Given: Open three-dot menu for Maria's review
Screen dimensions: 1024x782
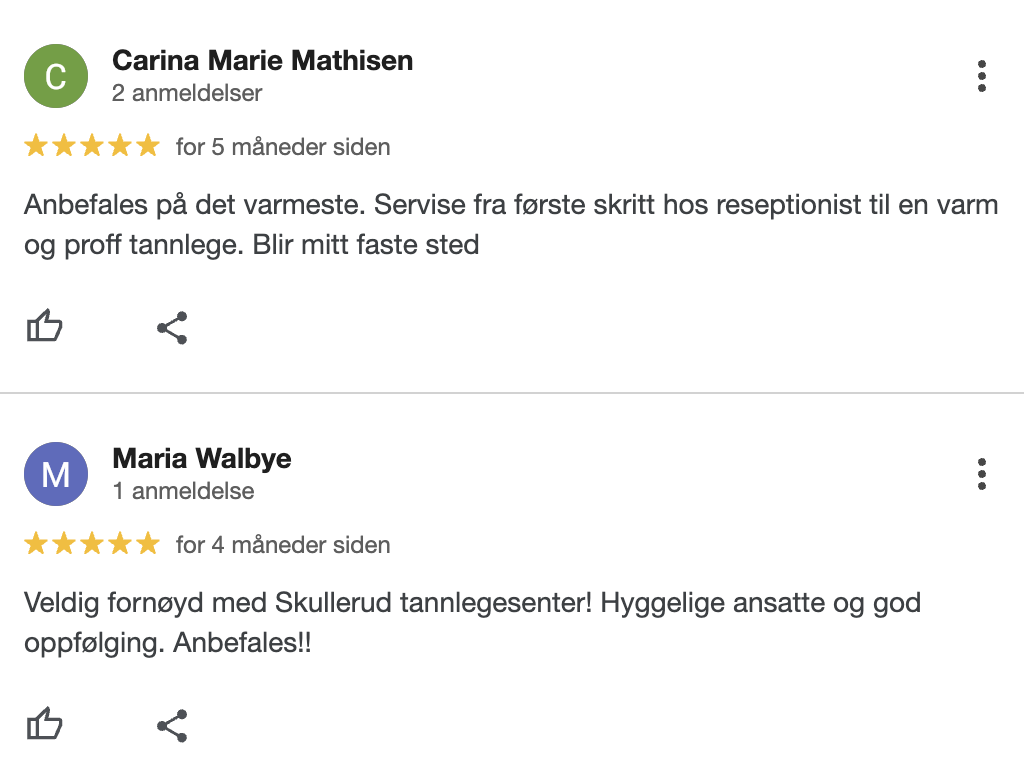Looking at the screenshot, I should (x=982, y=474).
